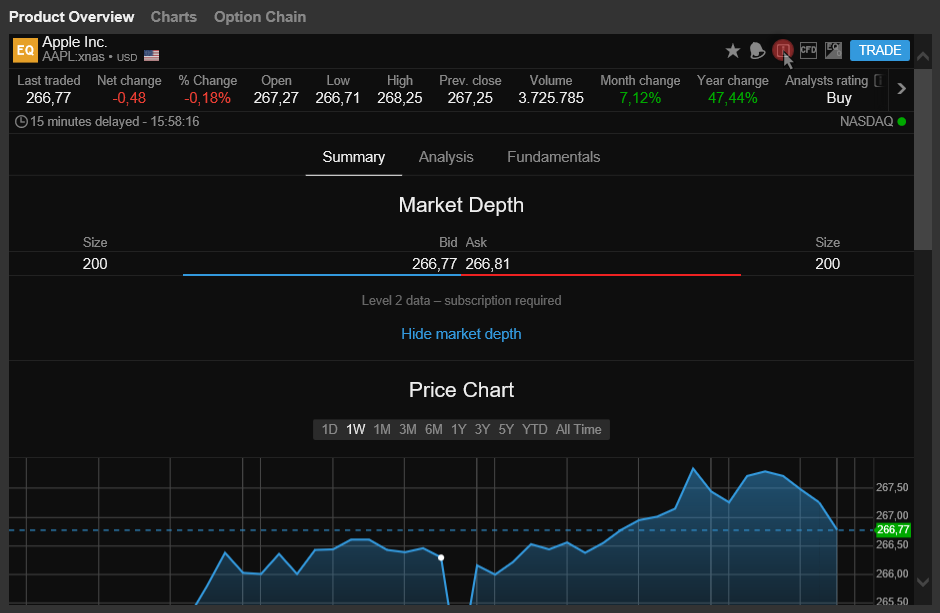Click the green 266,77 price label on the chart axis
The width and height of the screenshot is (940, 613).
893,530
